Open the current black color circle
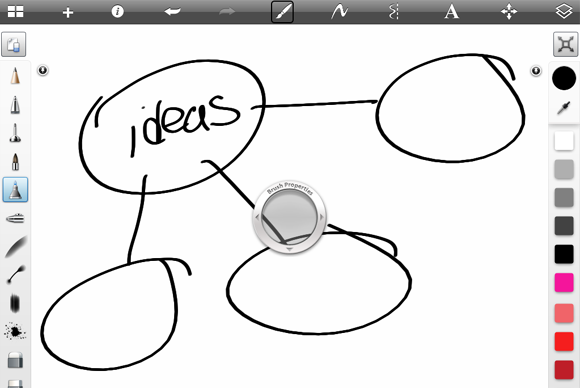580x388 pixels. (x=564, y=78)
